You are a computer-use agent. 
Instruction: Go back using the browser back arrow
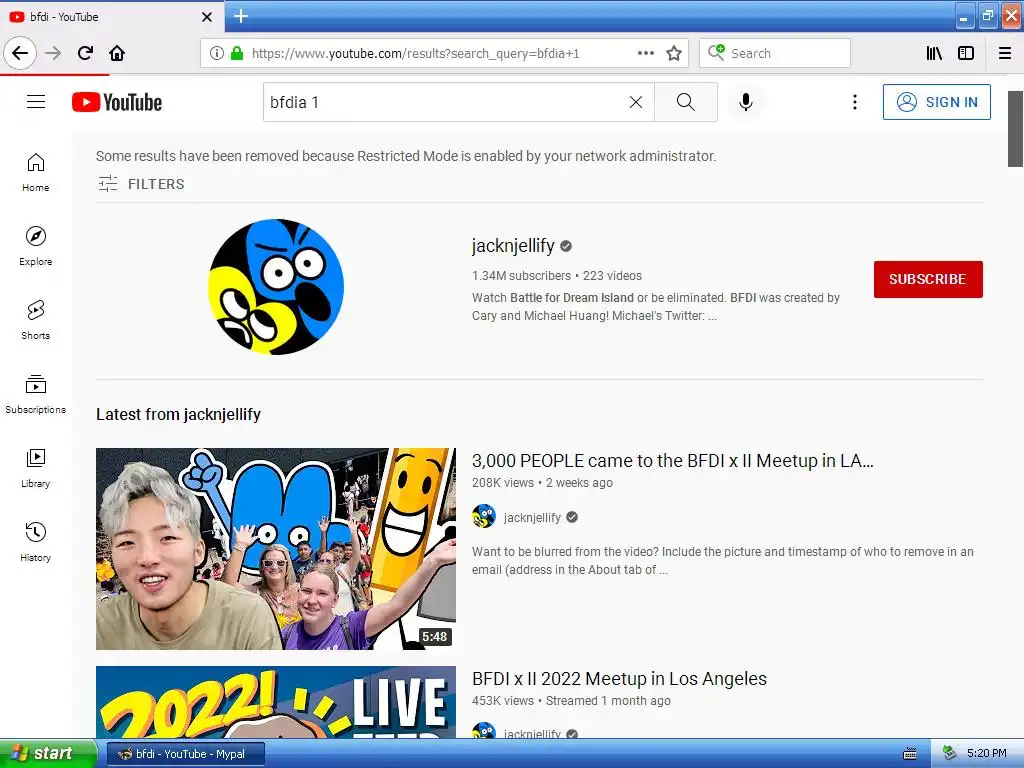coord(20,53)
